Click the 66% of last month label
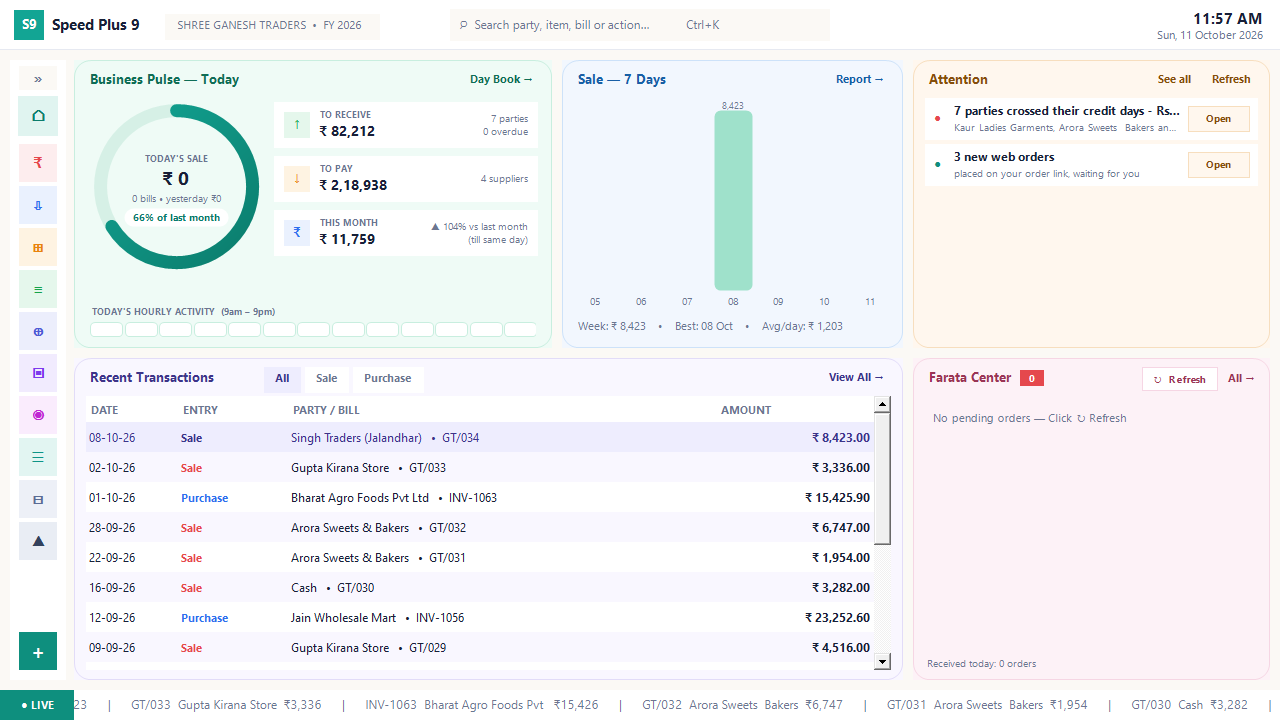This screenshot has width=1280, height=720. click(176, 218)
